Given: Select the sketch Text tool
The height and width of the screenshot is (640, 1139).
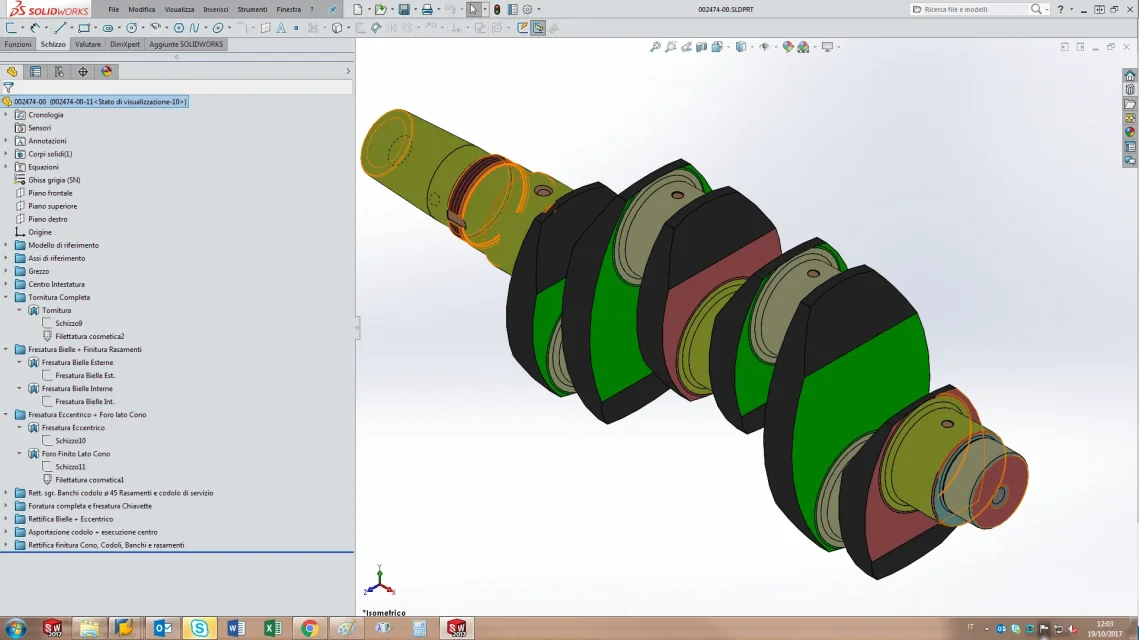Looking at the screenshot, I should click(281, 28).
